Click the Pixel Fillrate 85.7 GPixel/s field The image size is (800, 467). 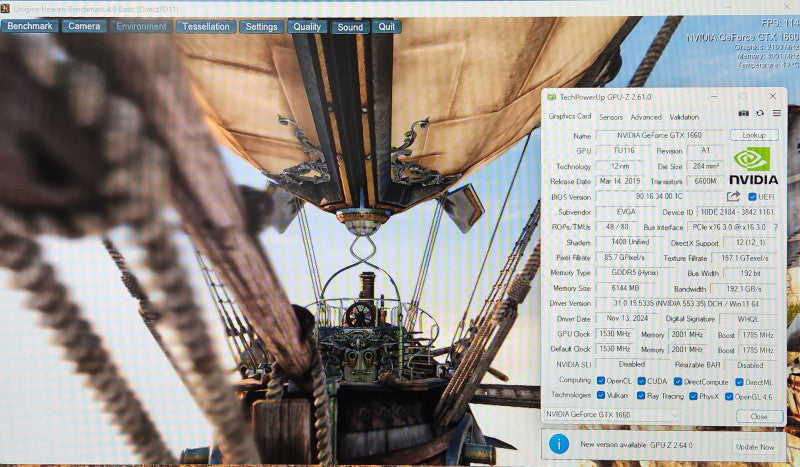click(625, 257)
